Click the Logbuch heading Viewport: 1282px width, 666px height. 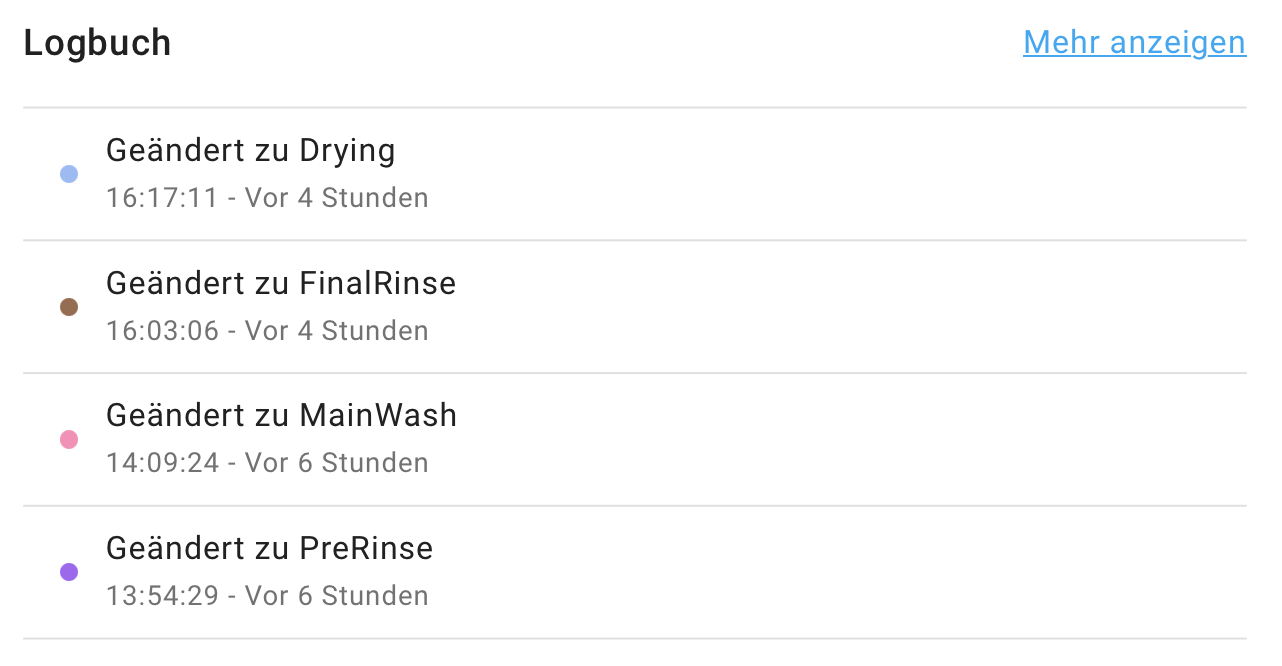(97, 43)
